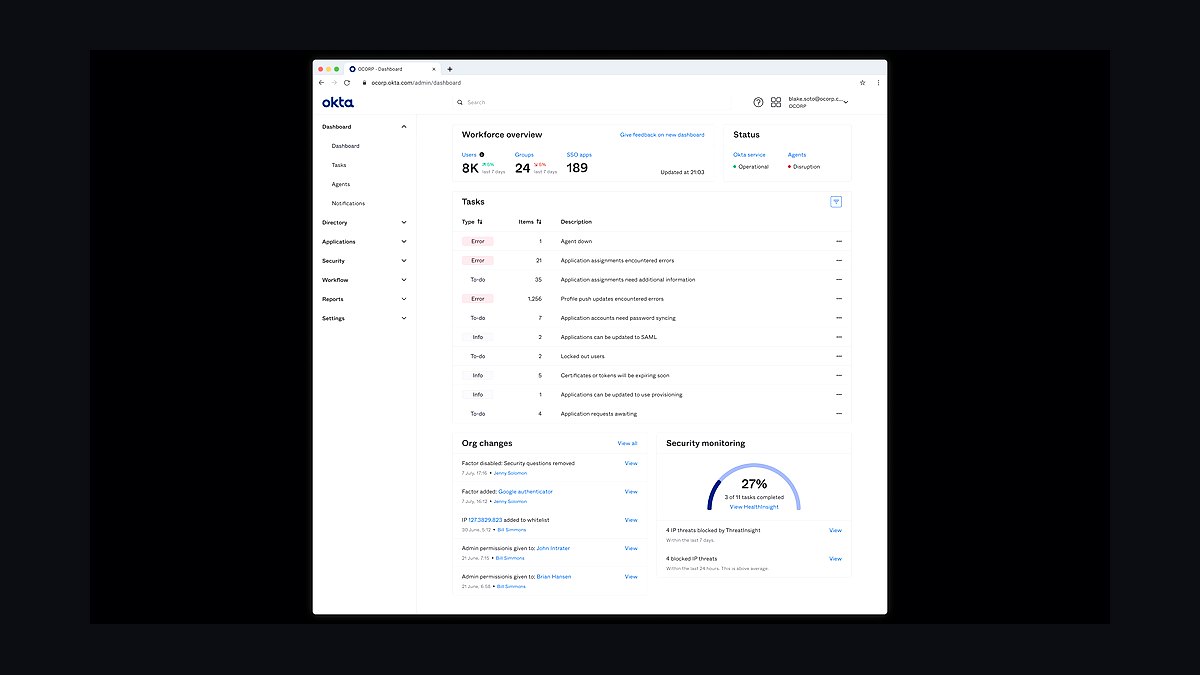This screenshot has height=675, width=1200.
Task: Open the blake.soto account dropdown
Action: (818, 102)
